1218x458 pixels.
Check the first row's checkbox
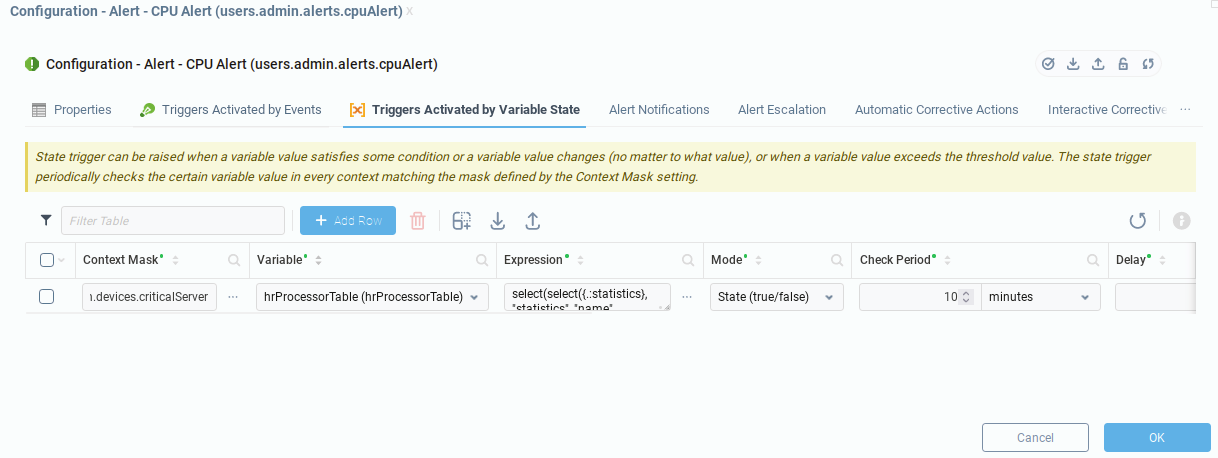click(x=46, y=297)
